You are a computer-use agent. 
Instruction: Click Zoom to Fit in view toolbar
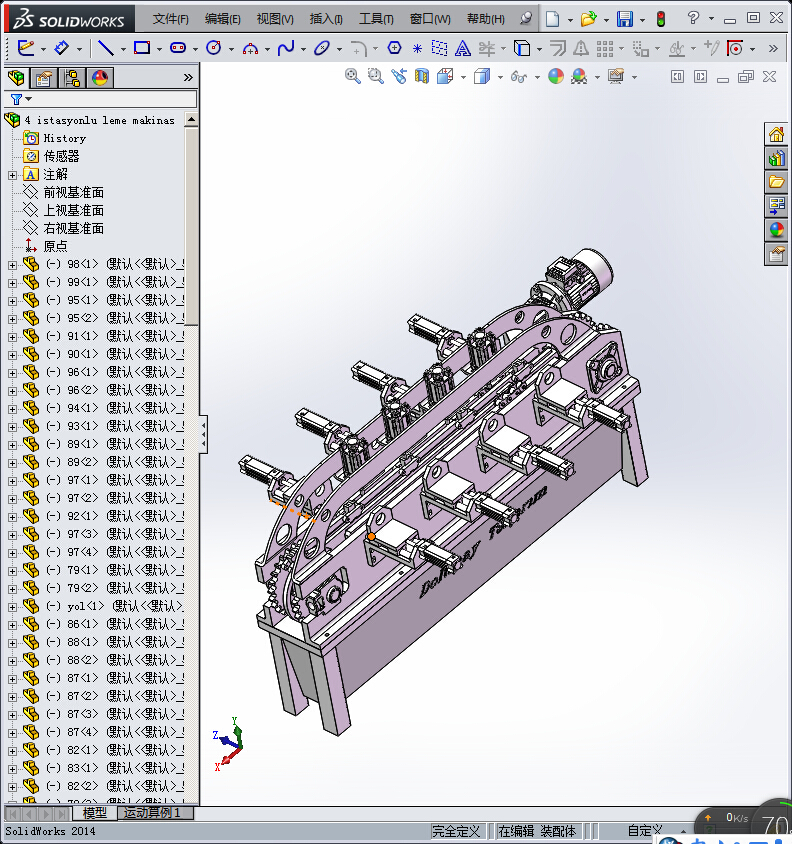[x=352, y=76]
